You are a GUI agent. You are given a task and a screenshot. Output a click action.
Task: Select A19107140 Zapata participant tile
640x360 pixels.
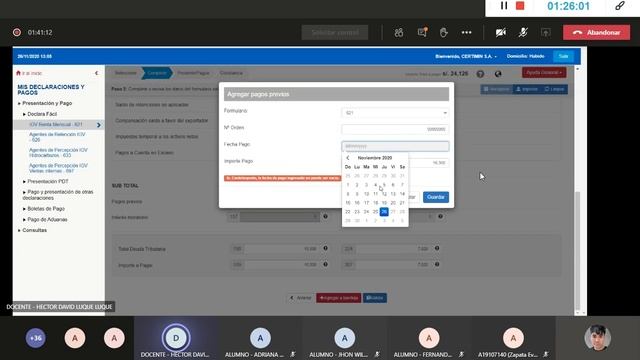coord(513,338)
